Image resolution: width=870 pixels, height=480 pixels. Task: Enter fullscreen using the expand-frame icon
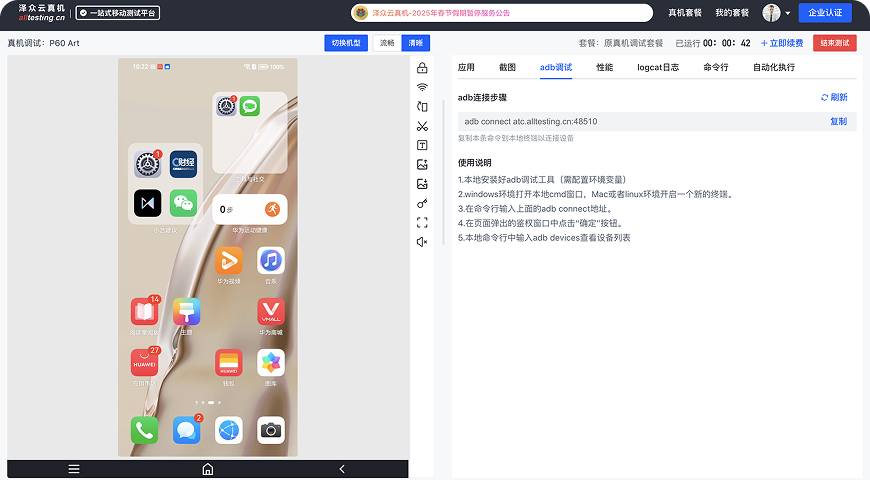click(422, 222)
